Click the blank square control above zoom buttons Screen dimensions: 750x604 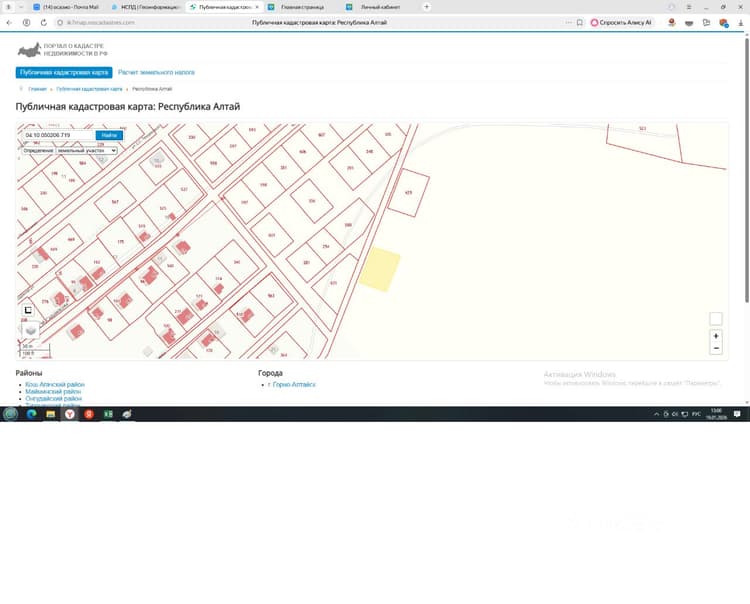(716, 319)
